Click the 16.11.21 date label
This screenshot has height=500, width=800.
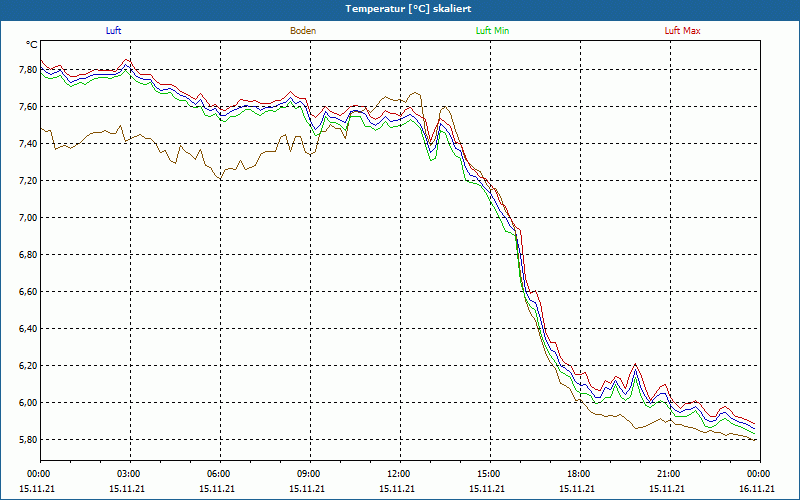[x=757, y=489]
